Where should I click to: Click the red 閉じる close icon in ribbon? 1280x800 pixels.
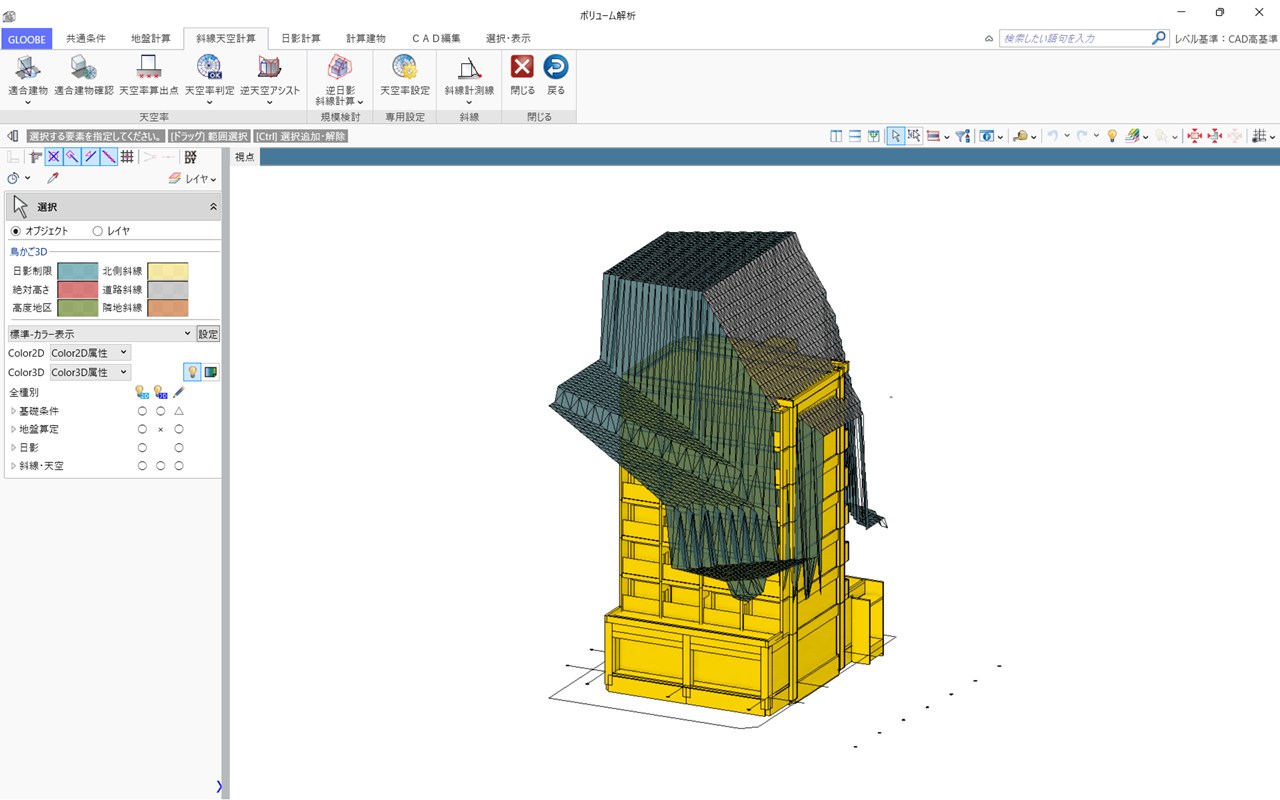522,68
